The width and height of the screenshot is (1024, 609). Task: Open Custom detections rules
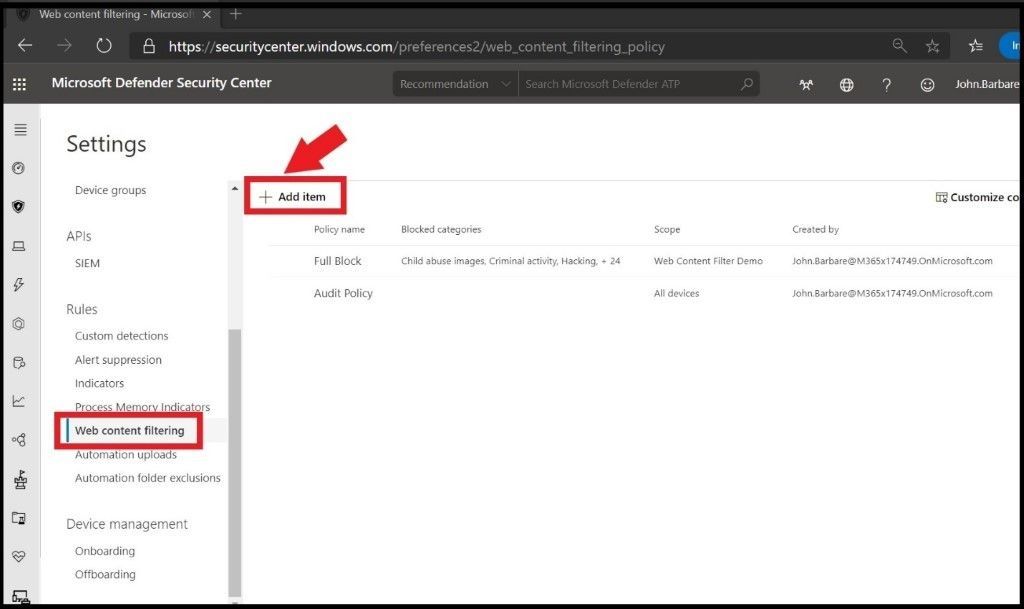tap(121, 336)
